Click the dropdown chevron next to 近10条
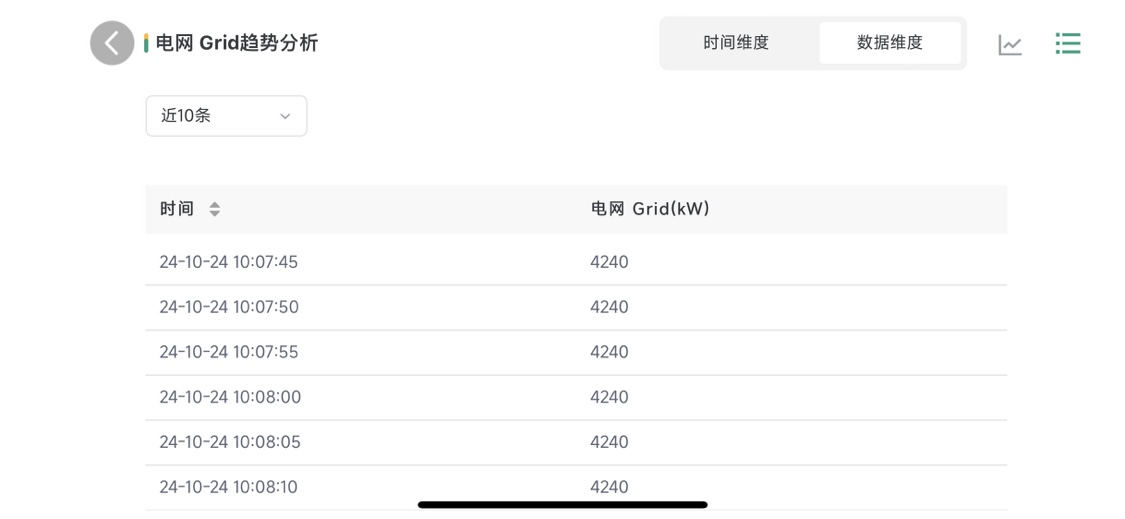Viewport: 1125px width, 519px height. click(285, 117)
